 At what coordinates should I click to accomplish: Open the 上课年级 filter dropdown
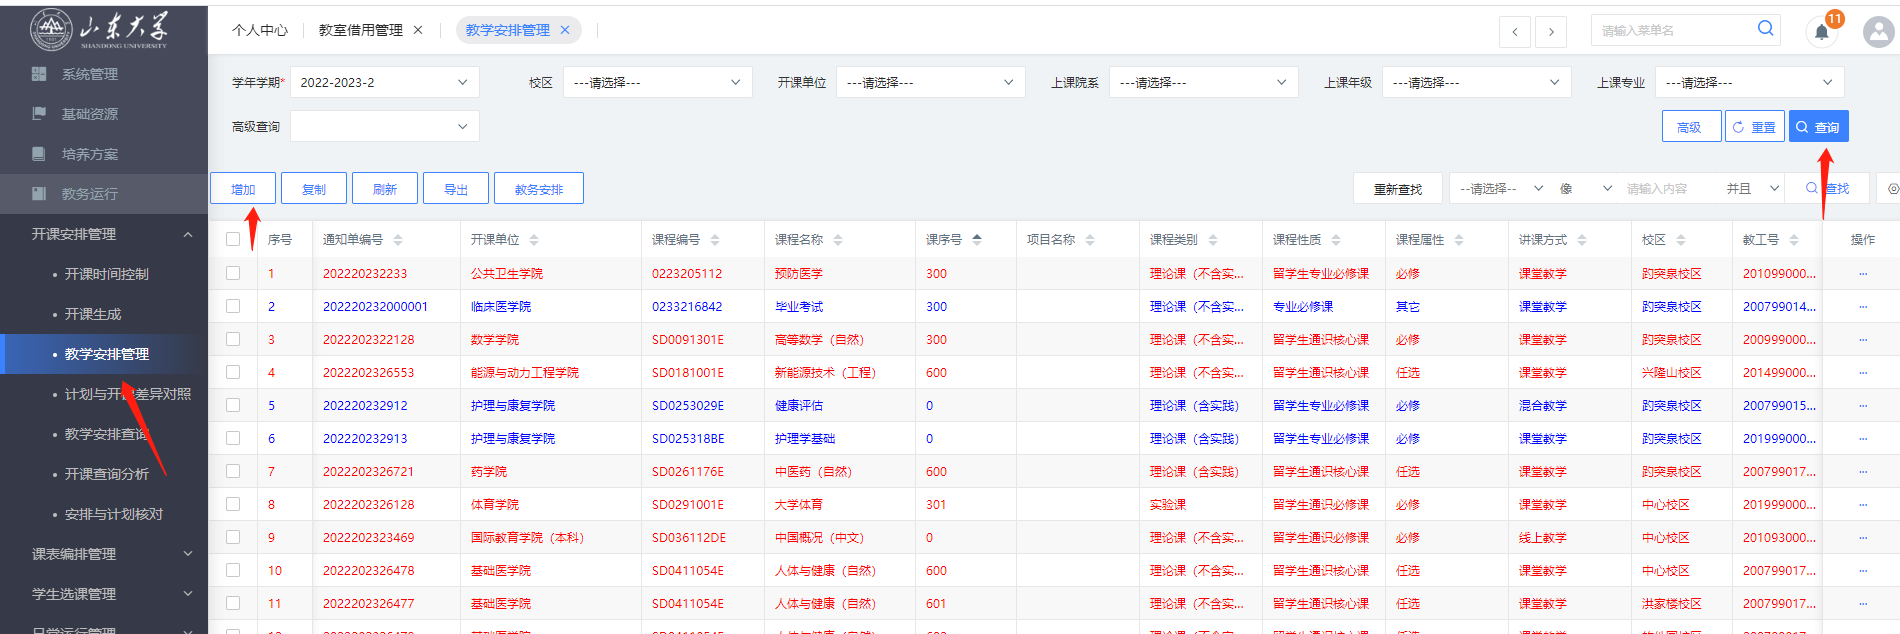1476,82
